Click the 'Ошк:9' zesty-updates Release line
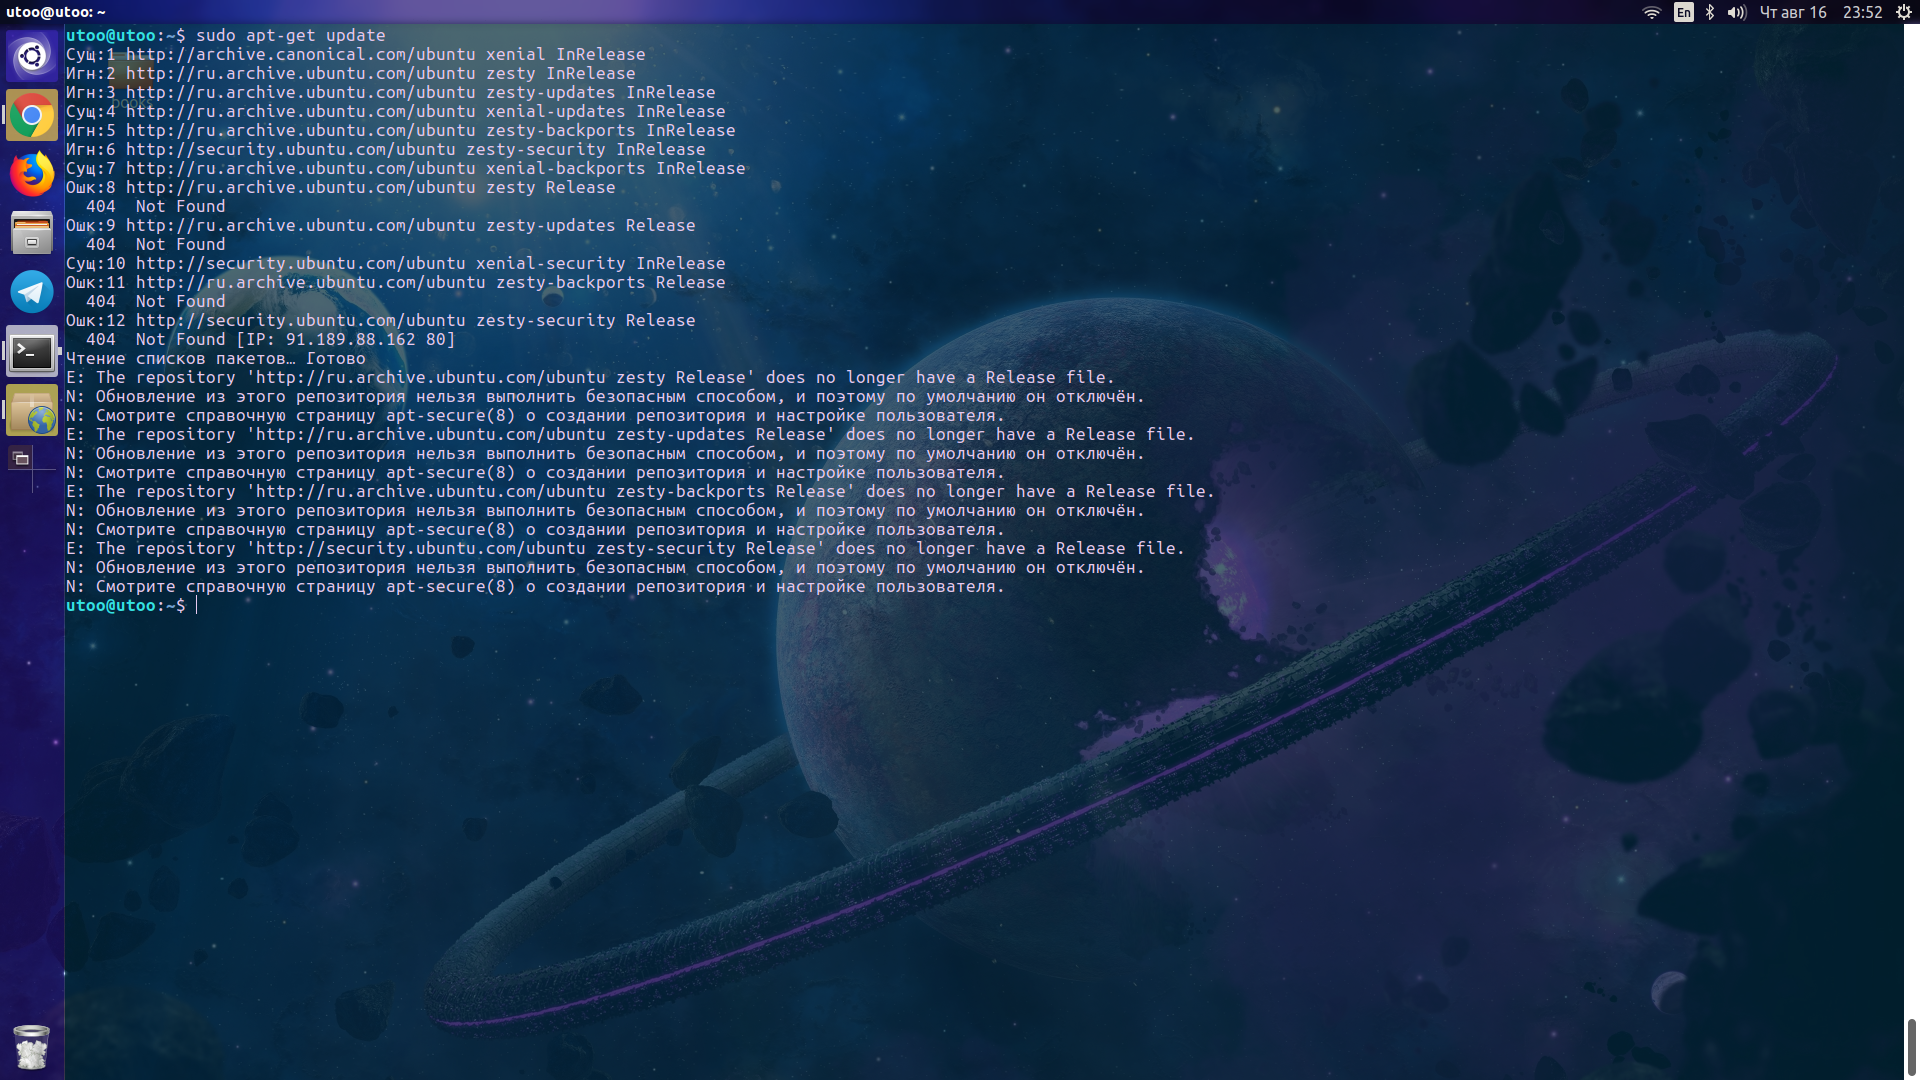1920x1080 pixels. 381,225
